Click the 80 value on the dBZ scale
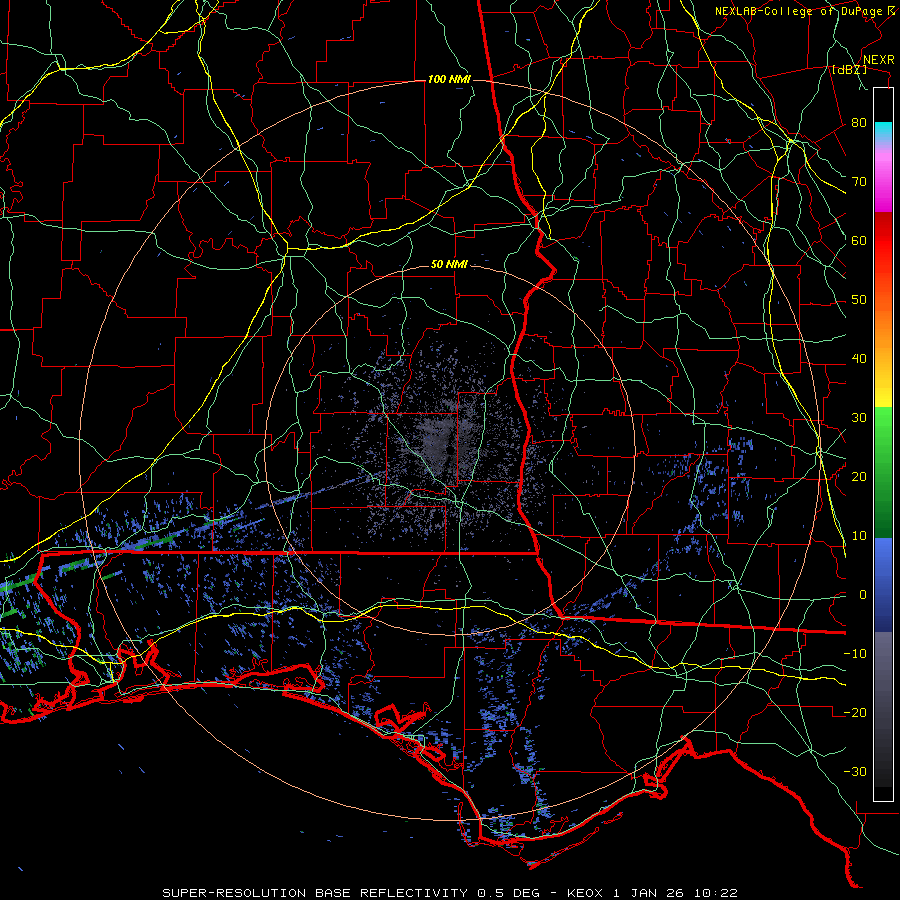Viewport: 900px width, 900px height. (859, 123)
